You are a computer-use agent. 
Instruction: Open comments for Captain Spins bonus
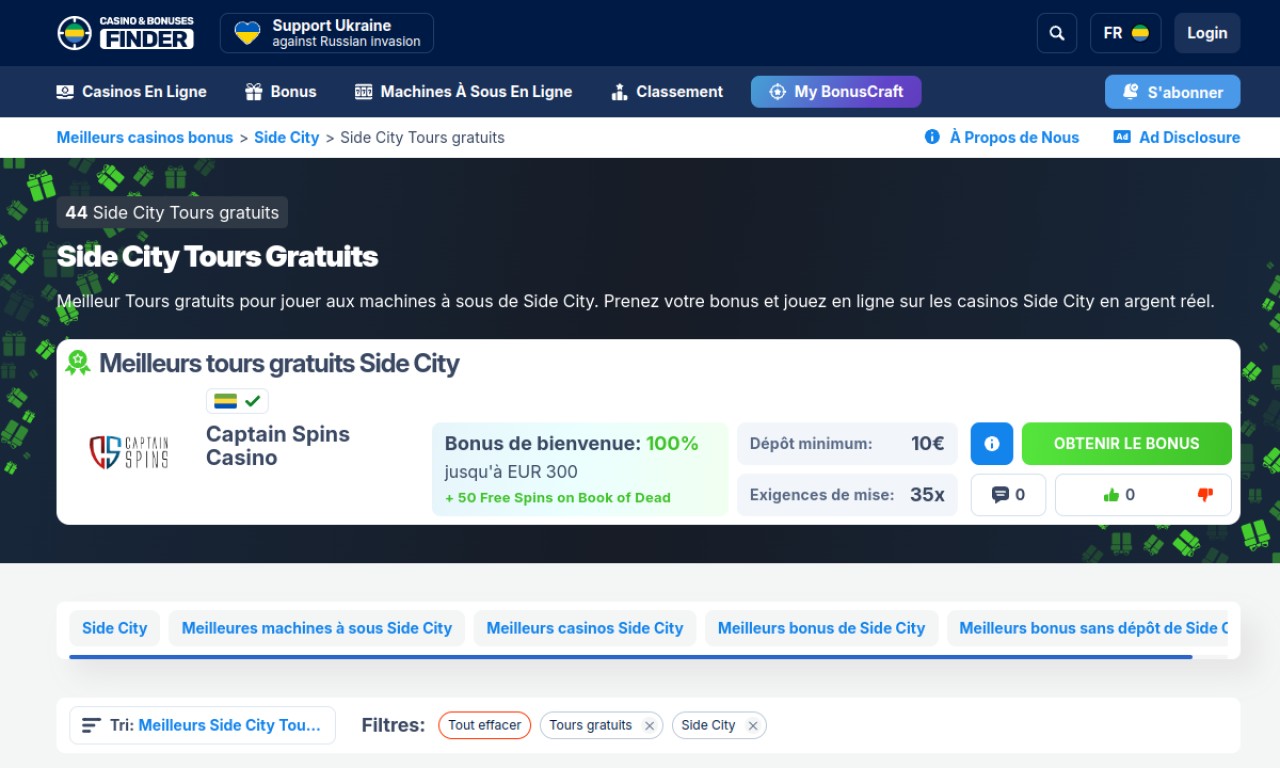pyautogui.click(x=1008, y=495)
